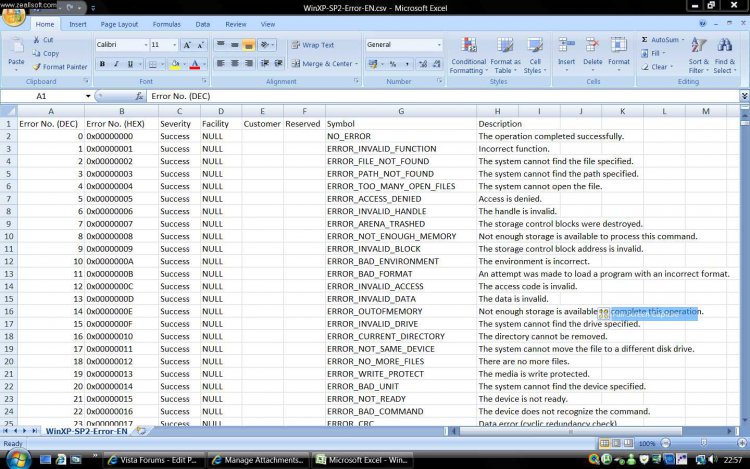Viewport: 750px width, 469px height.
Task: Decrease indent icon
Action: tap(265, 64)
